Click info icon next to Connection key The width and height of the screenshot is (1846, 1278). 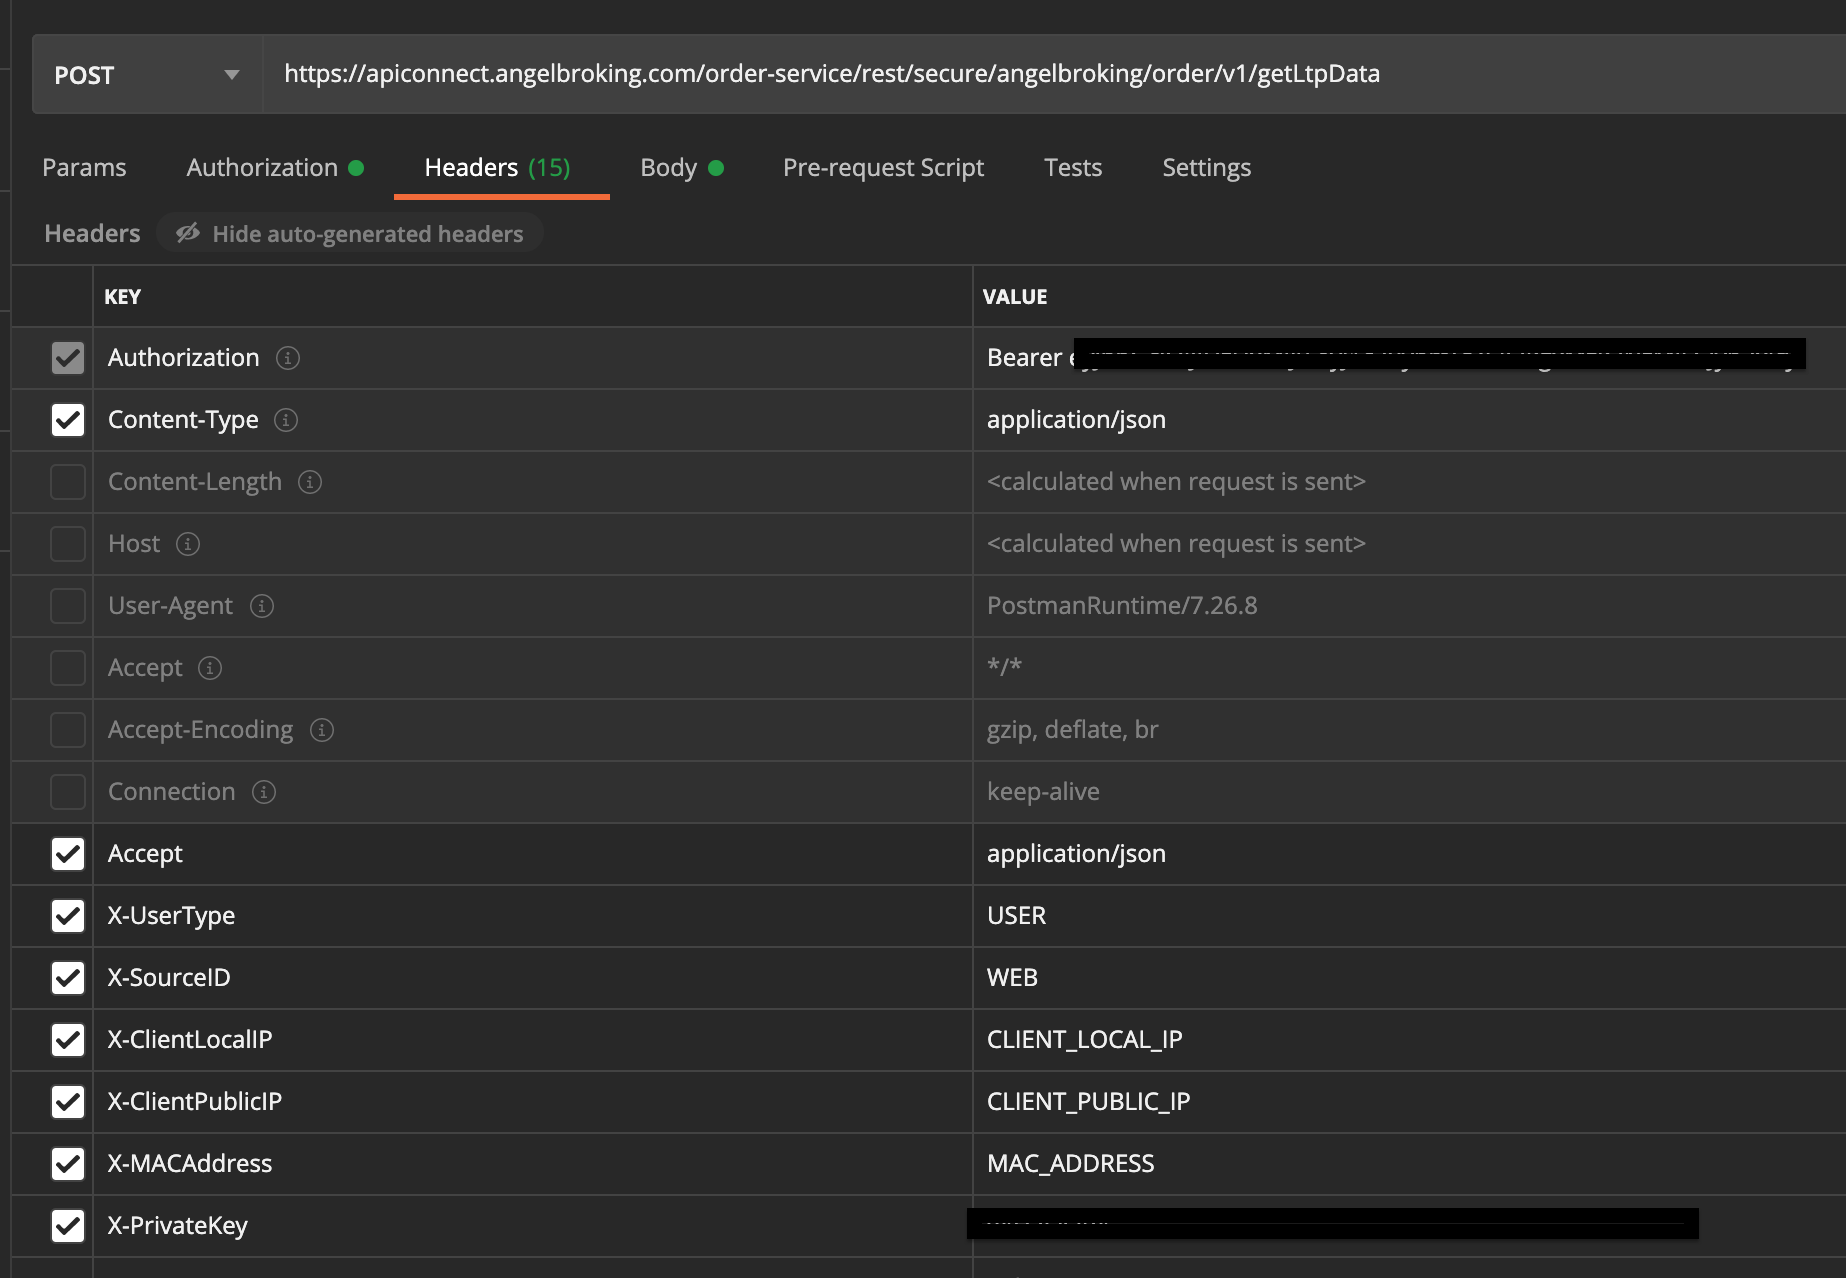[x=264, y=792]
